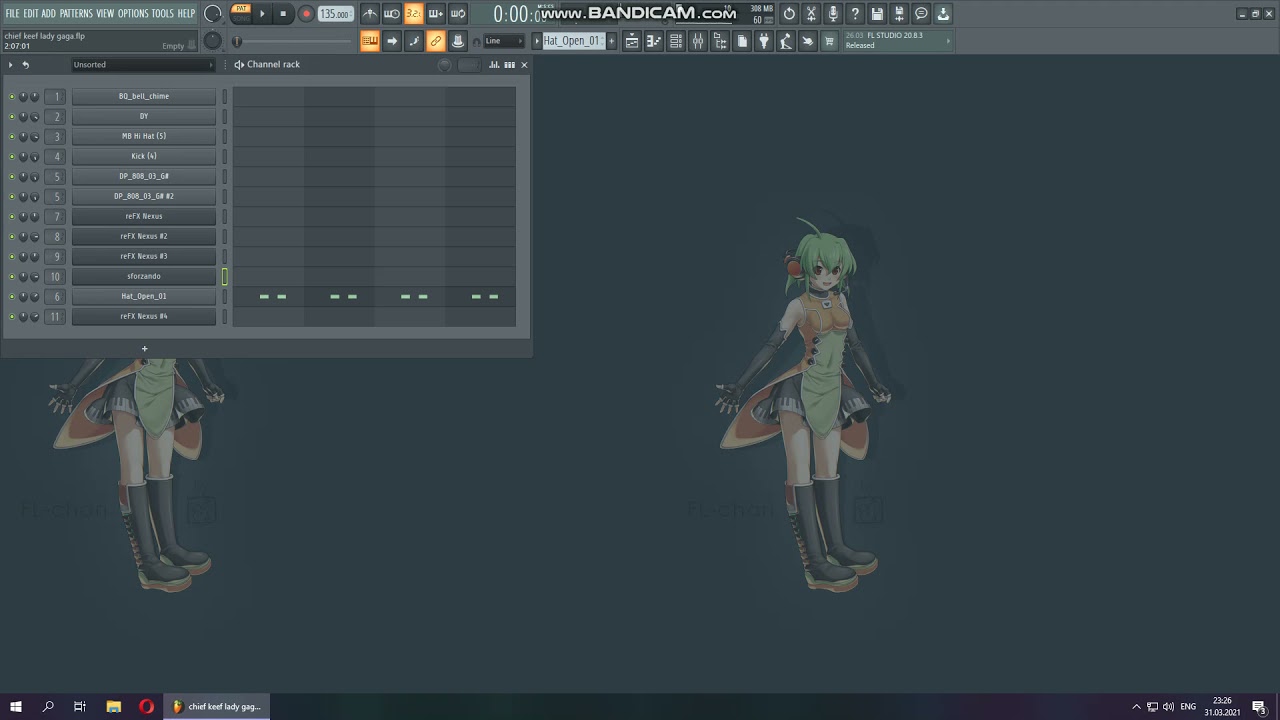Click the tempo field showing 135.000
Image resolution: width=1280 pixels, height=720 pixels.
click(x=335, y=14)
